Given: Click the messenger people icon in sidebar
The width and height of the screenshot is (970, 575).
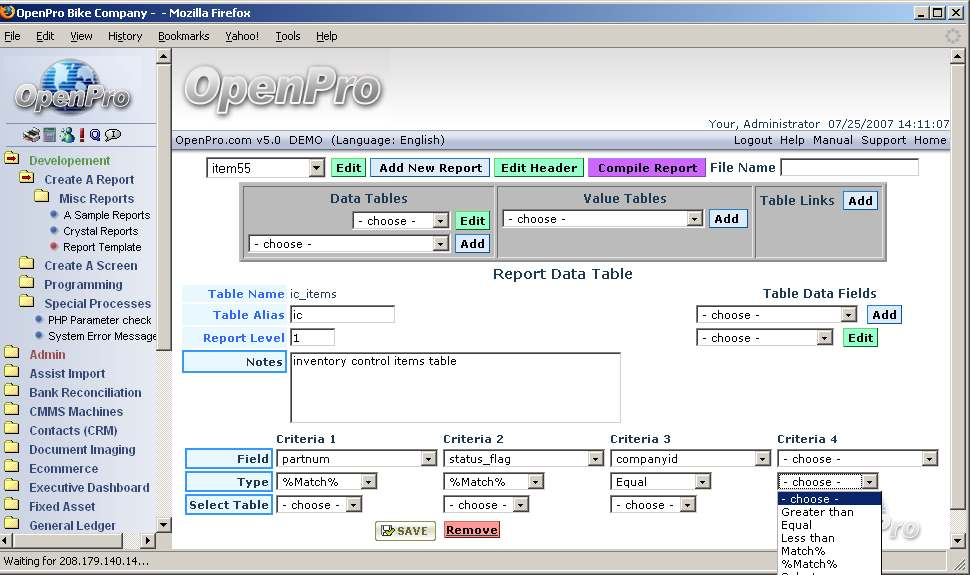Looking at the screenshot, I should (x=66, y=135).
